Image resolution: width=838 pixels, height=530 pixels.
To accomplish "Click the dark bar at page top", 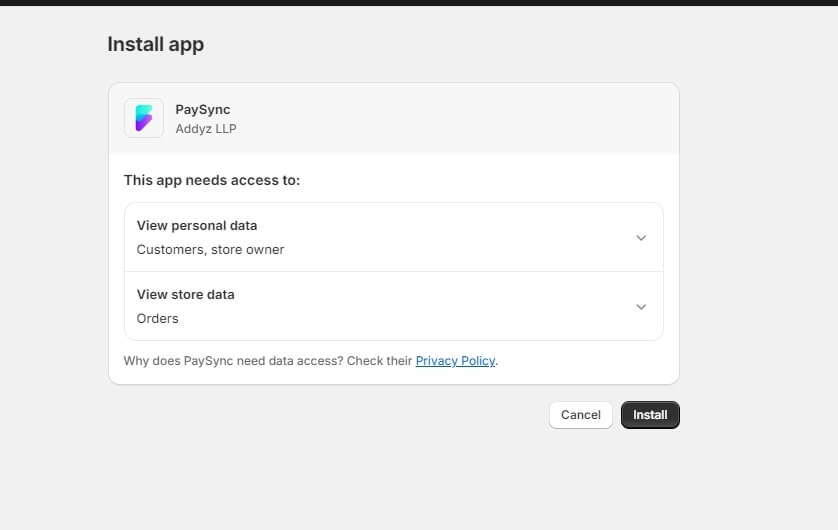I will (419, 3).
